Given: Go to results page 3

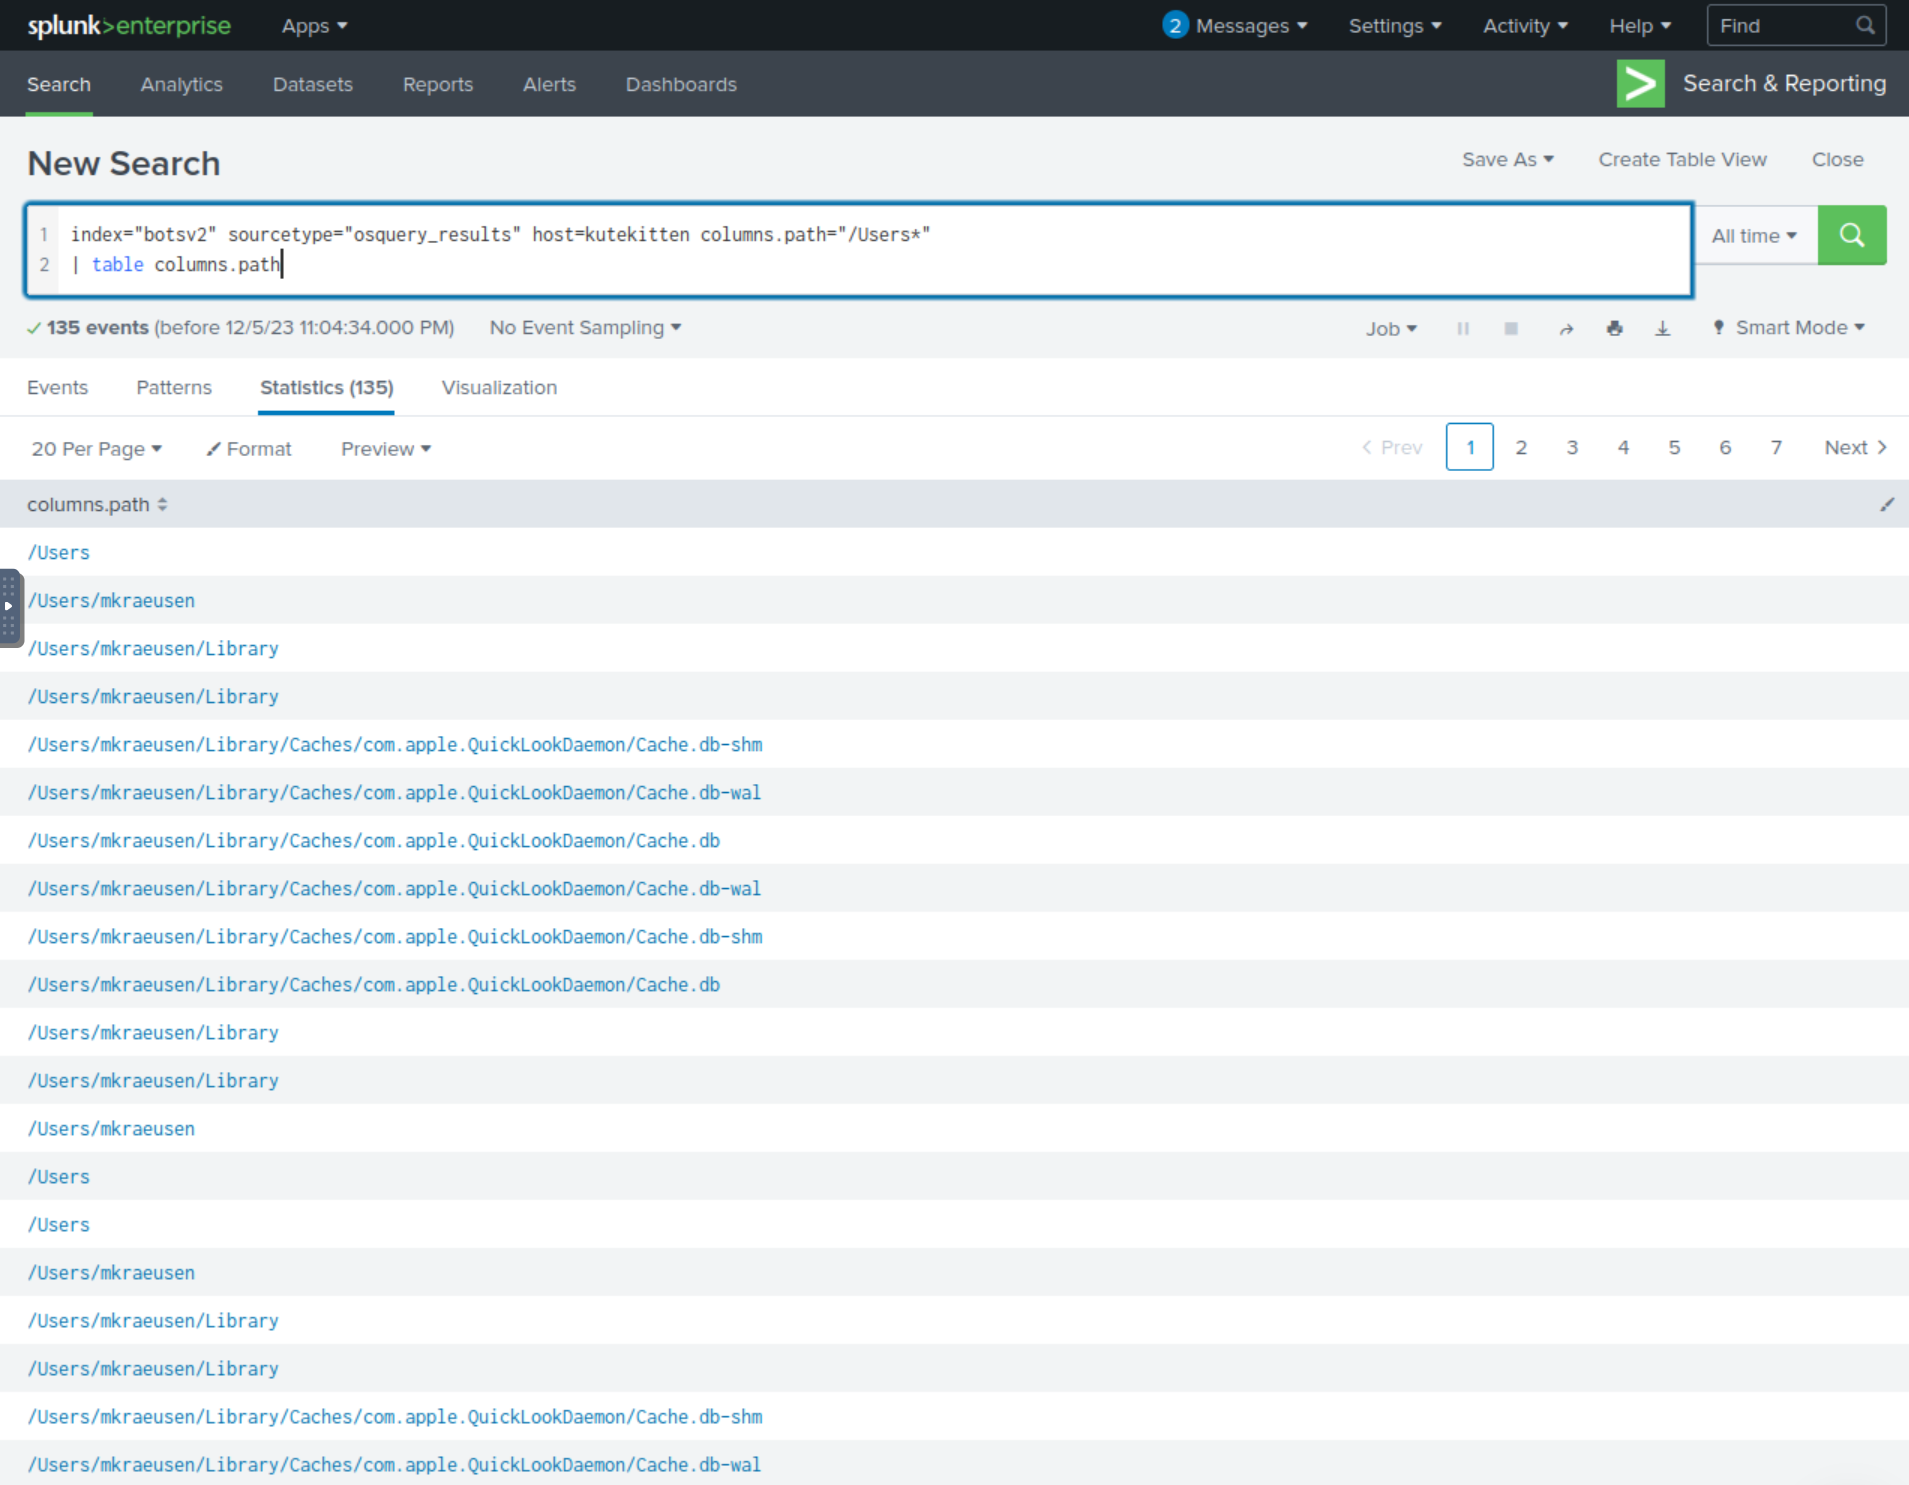Looking at the screenshot, I should 1572,447.
